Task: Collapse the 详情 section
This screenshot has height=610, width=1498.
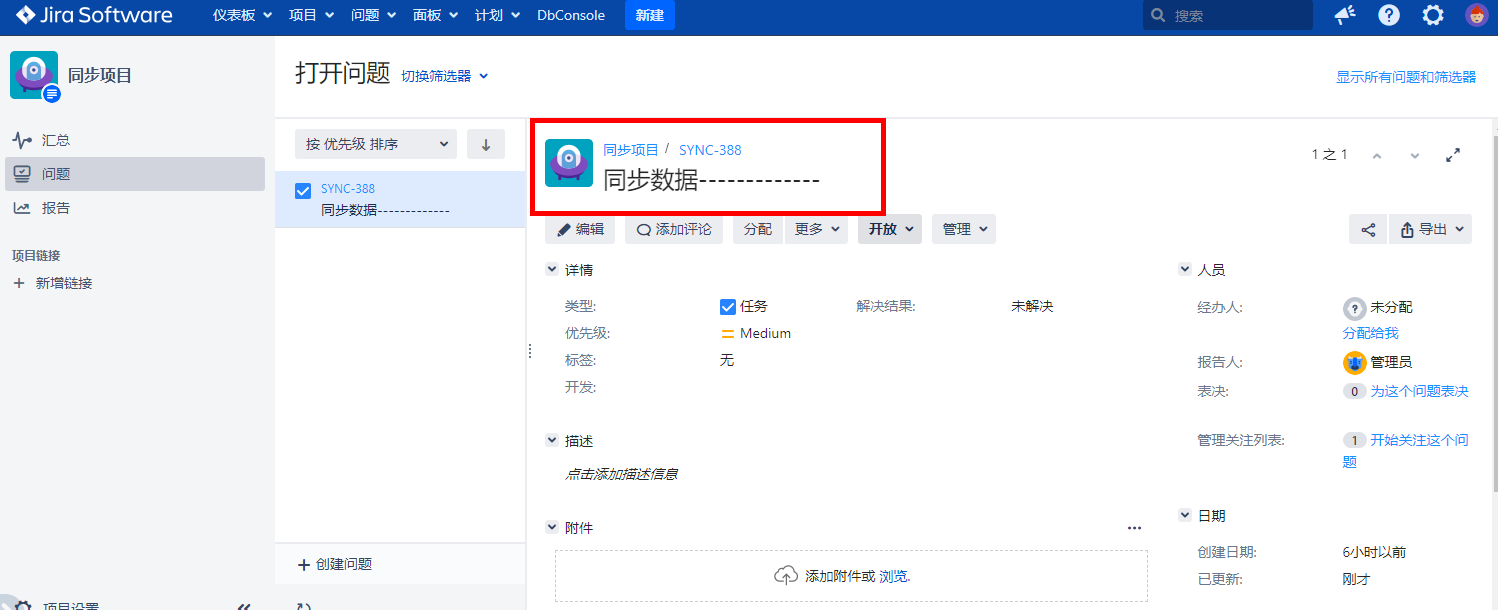Action: [x=552, y=270]
